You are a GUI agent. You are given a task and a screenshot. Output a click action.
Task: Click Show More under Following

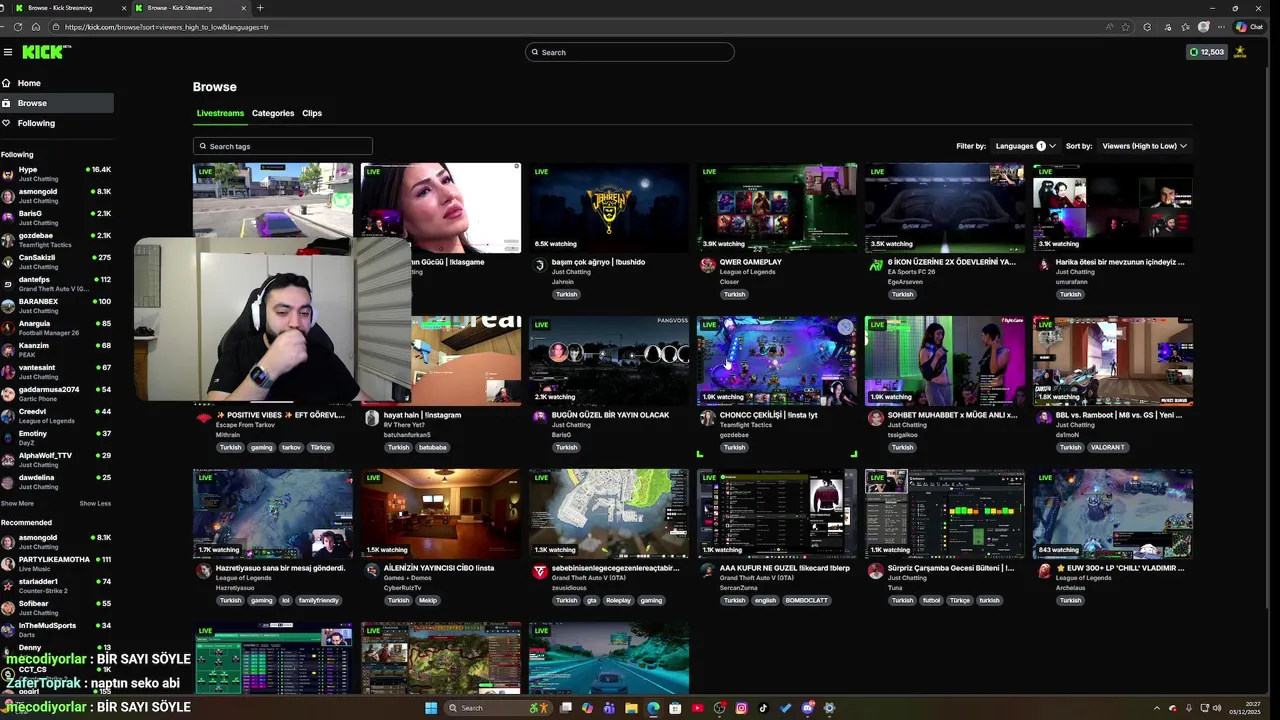[x=17, y=503]
